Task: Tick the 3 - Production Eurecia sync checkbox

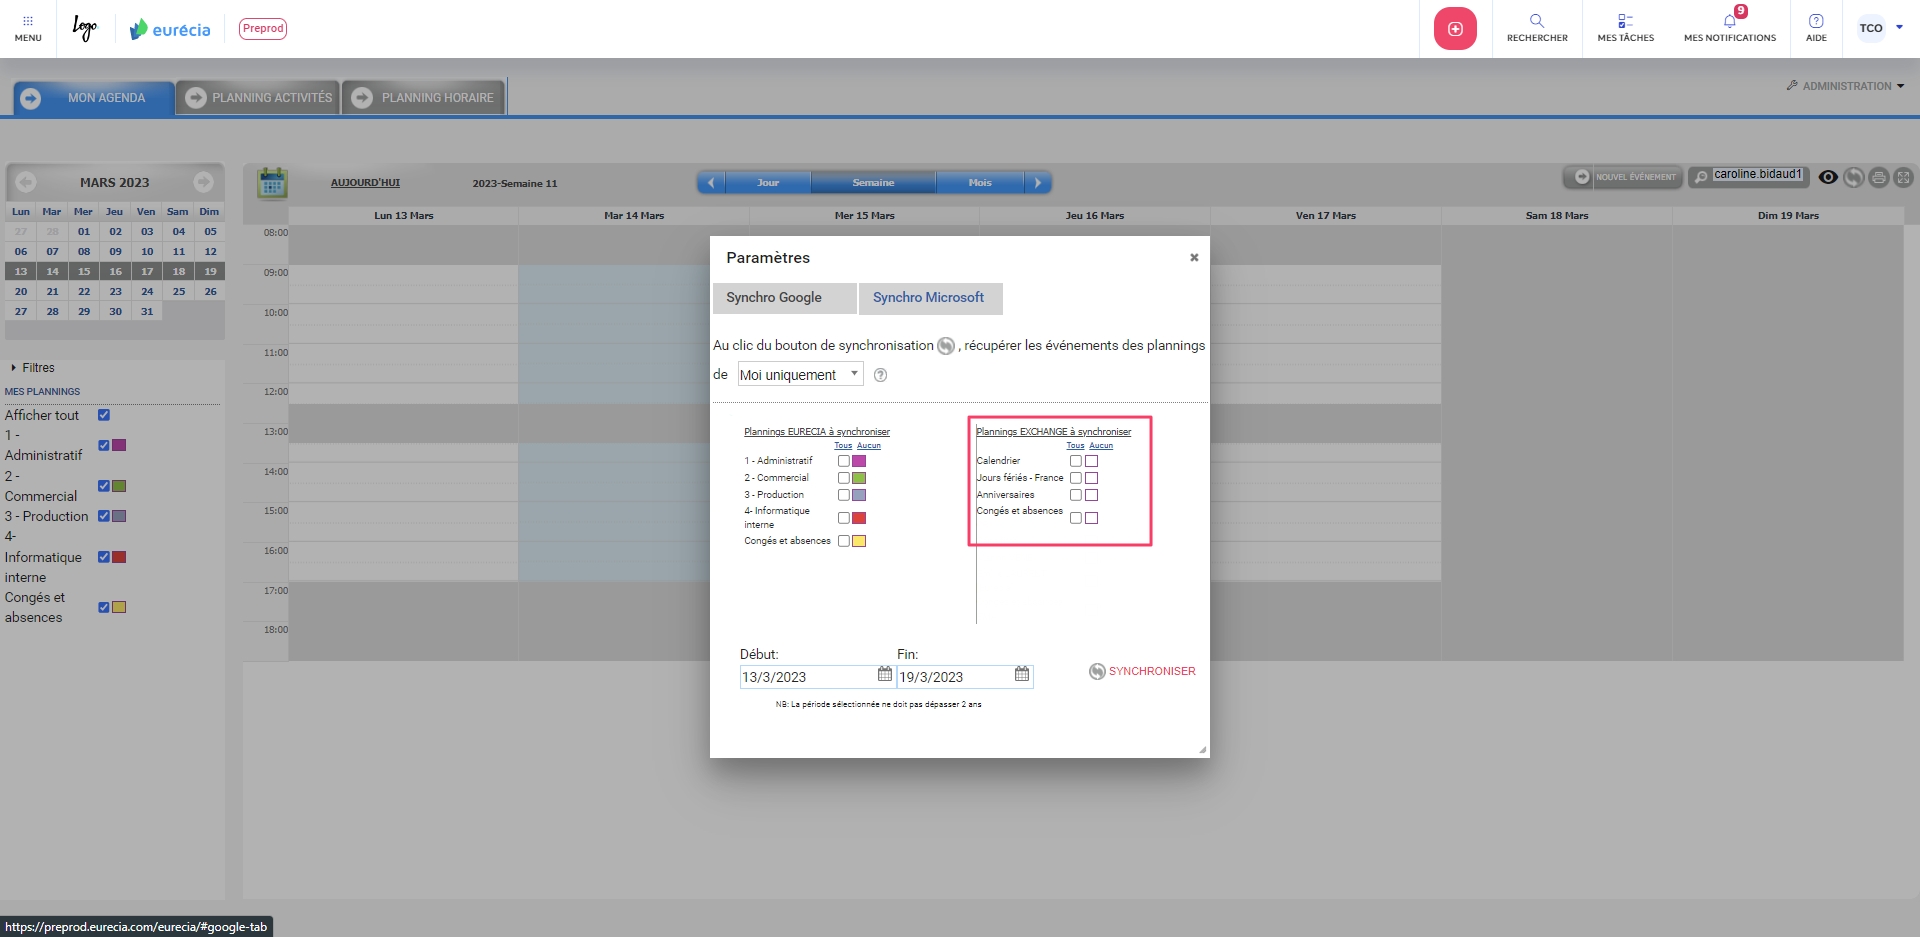Action: point(843,495)
